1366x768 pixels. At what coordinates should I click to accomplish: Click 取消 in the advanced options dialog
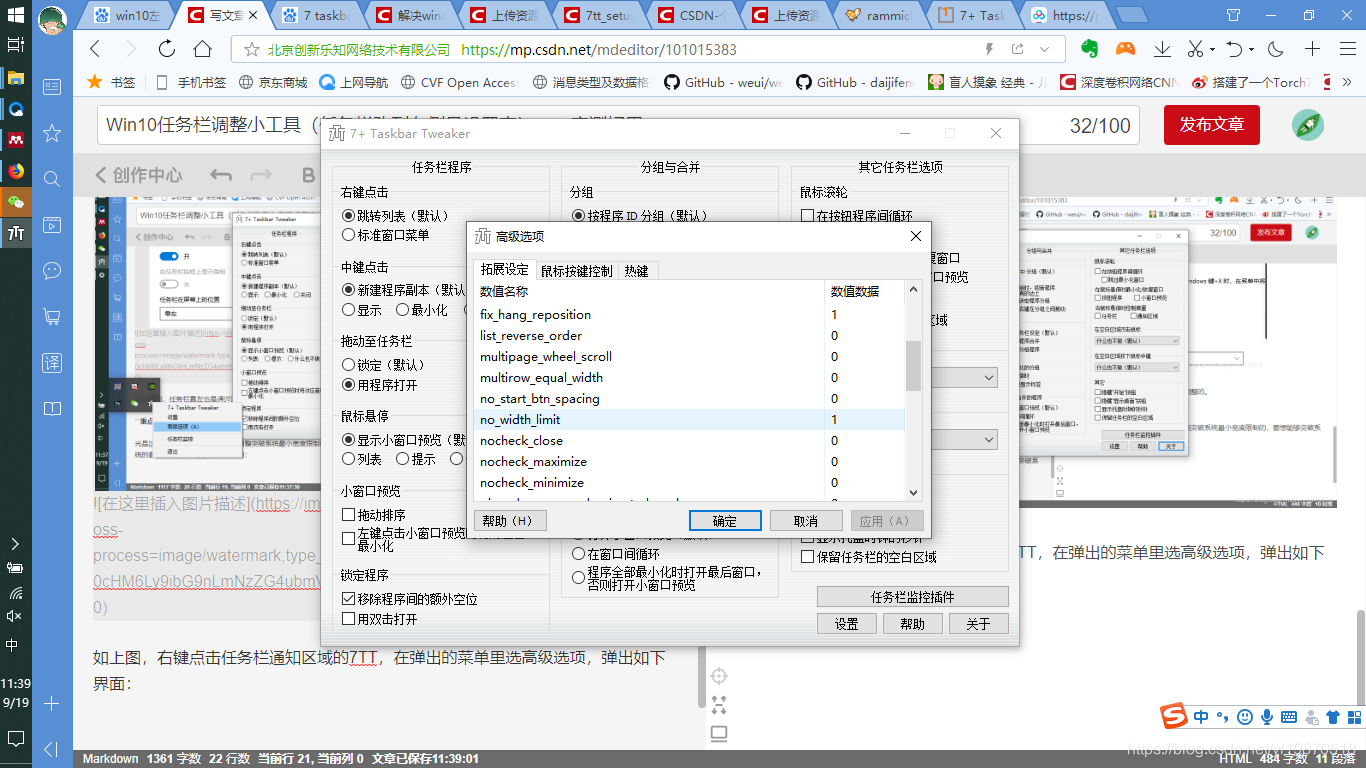806,521
